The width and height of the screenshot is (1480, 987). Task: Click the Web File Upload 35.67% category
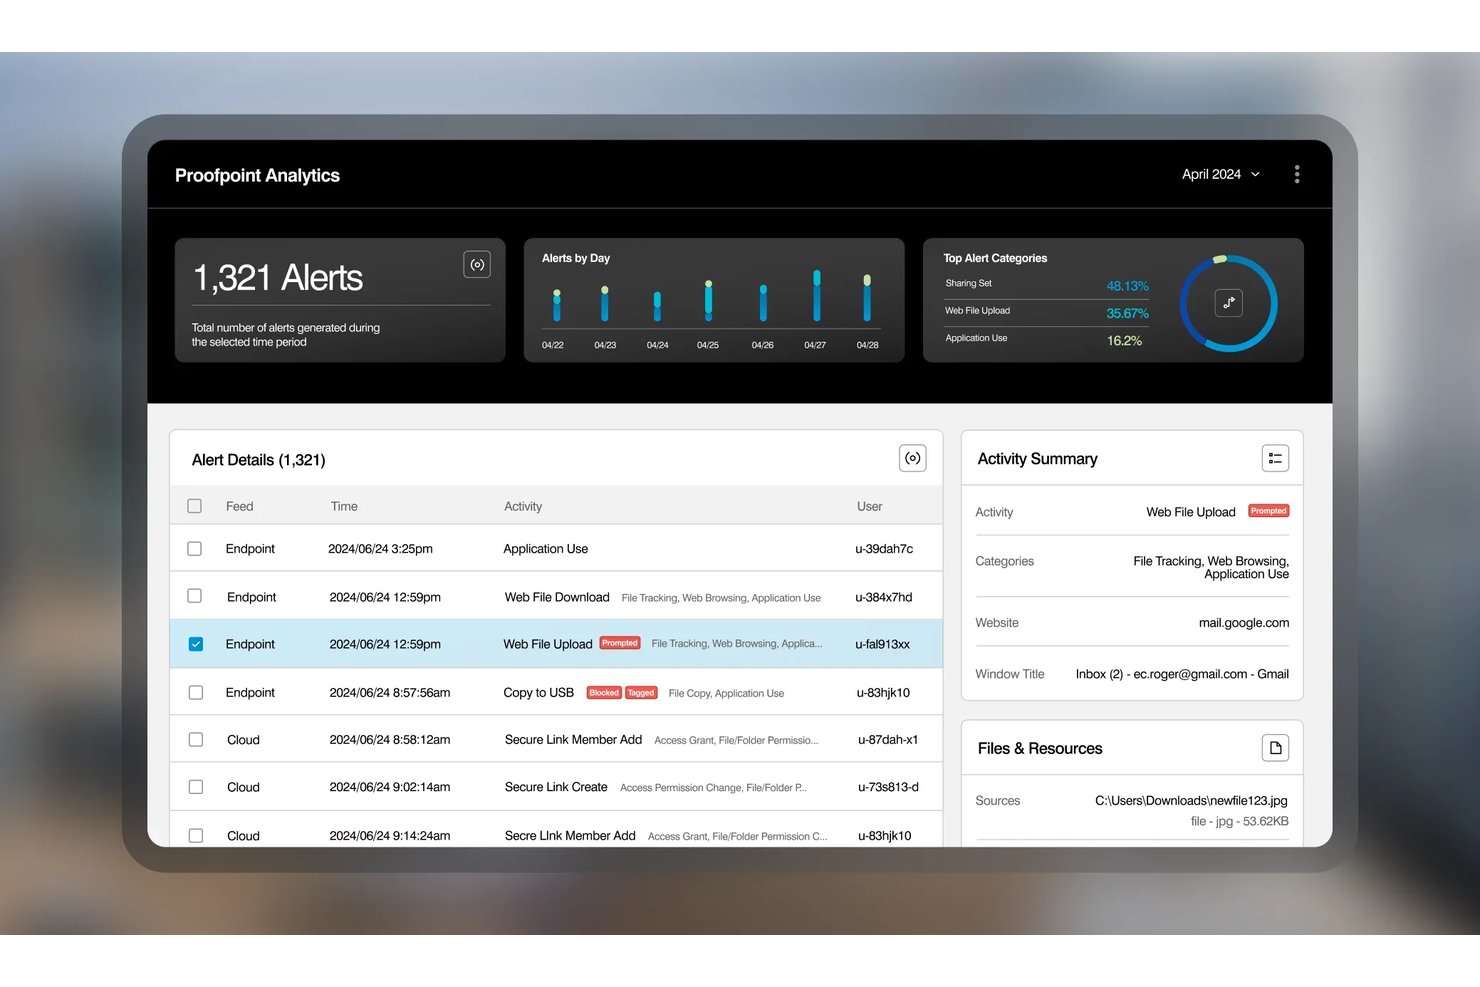tap(1046, 312)
